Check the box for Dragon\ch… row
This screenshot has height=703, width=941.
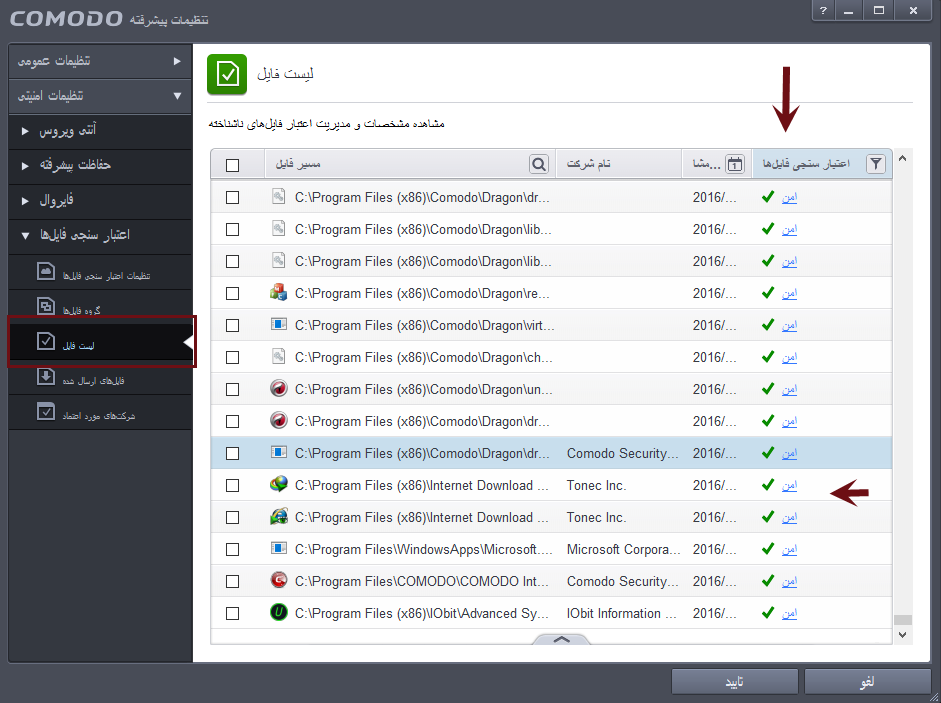232,358
